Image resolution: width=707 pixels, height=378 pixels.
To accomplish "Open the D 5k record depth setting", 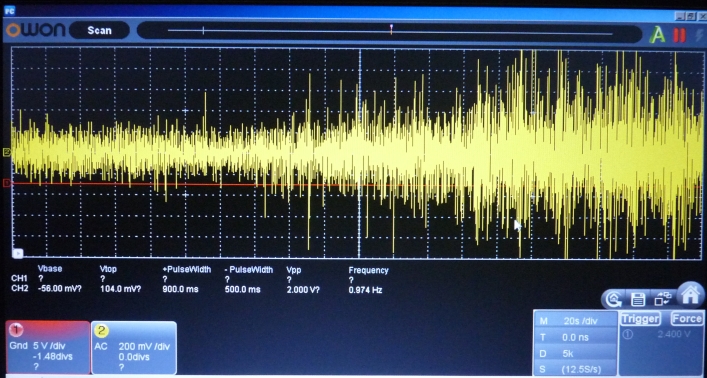I will pos(576,353).
